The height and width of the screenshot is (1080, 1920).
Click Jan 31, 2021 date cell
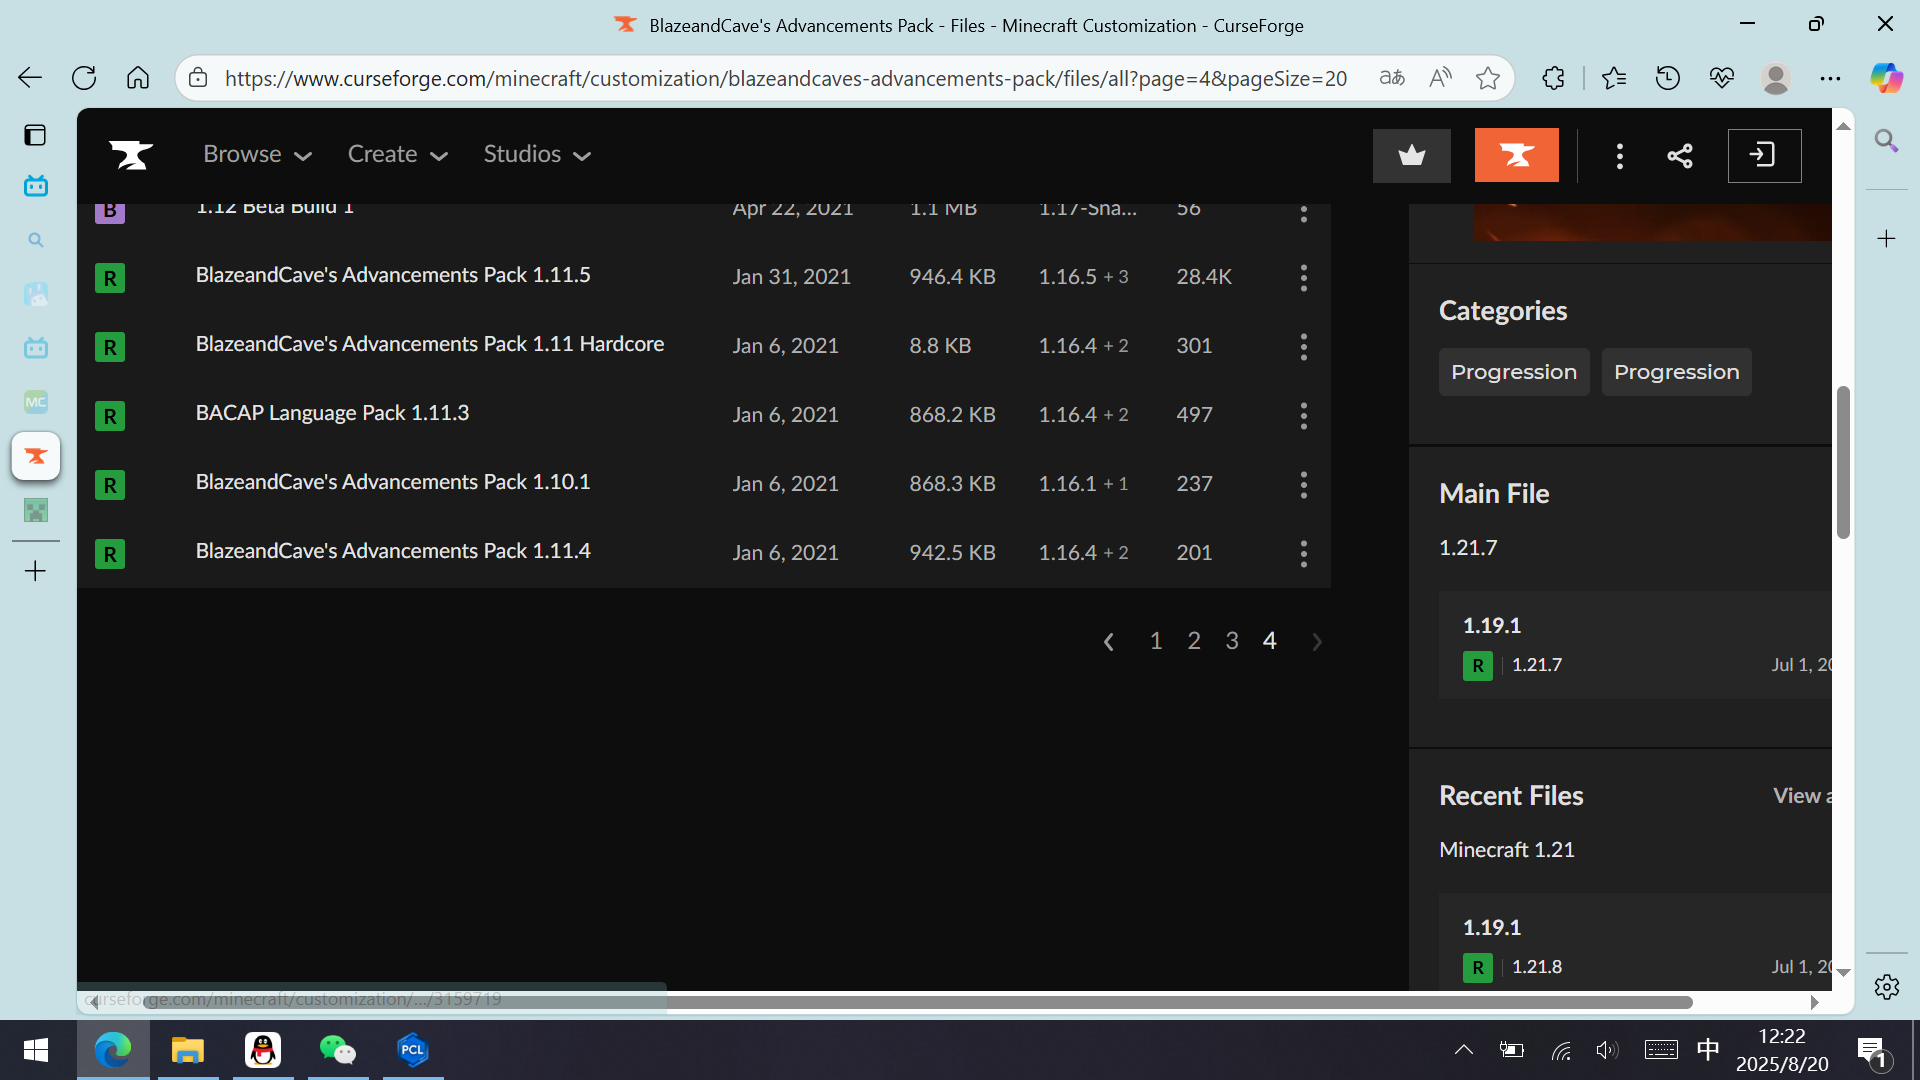[x=791, y=277]
